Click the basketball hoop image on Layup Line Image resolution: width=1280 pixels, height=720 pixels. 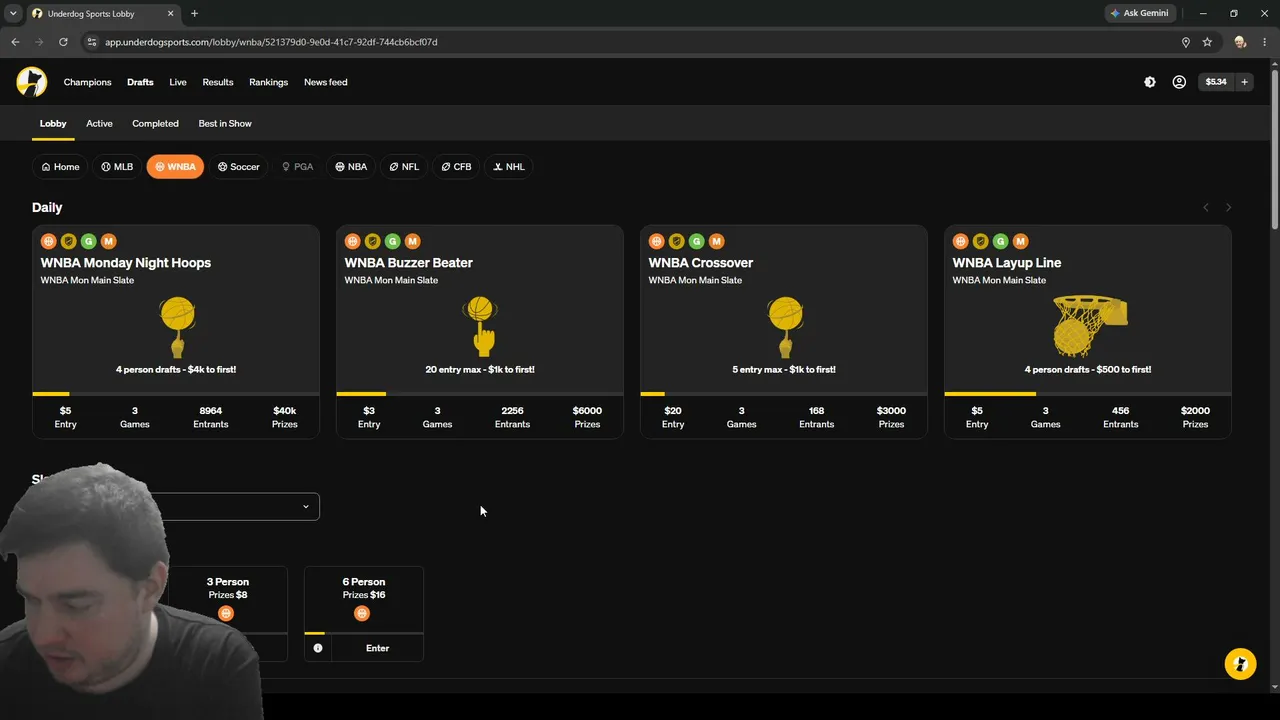pos(1090,326)
